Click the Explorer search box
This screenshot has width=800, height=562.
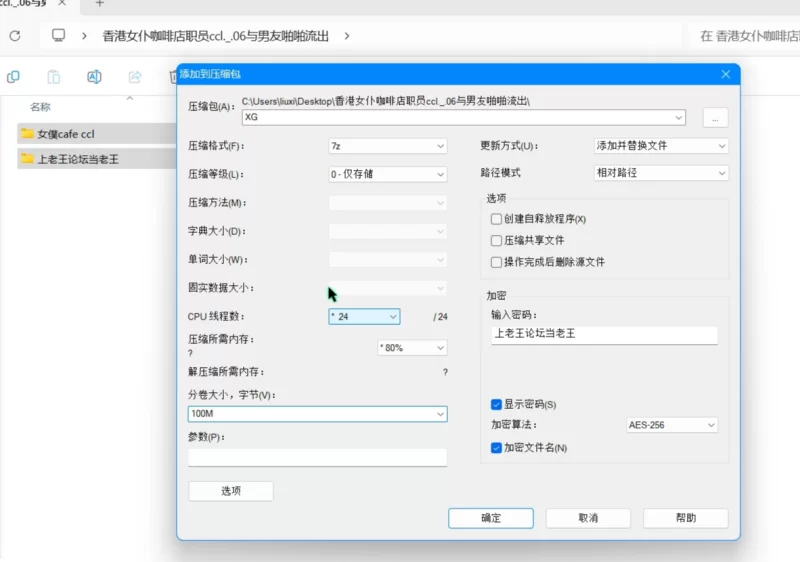744,36
